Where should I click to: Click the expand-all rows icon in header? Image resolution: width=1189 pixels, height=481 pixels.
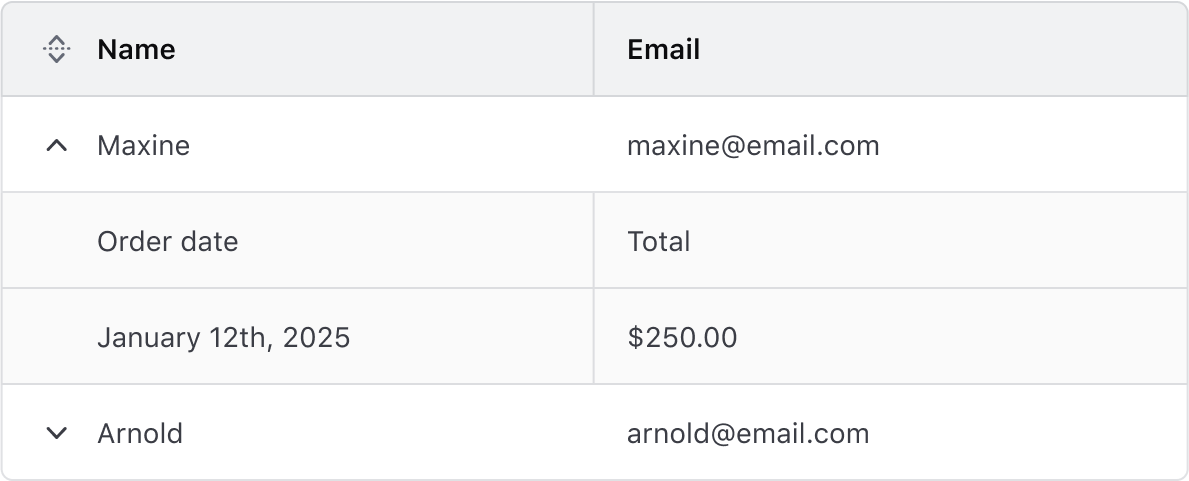click(x=57, y=49)
